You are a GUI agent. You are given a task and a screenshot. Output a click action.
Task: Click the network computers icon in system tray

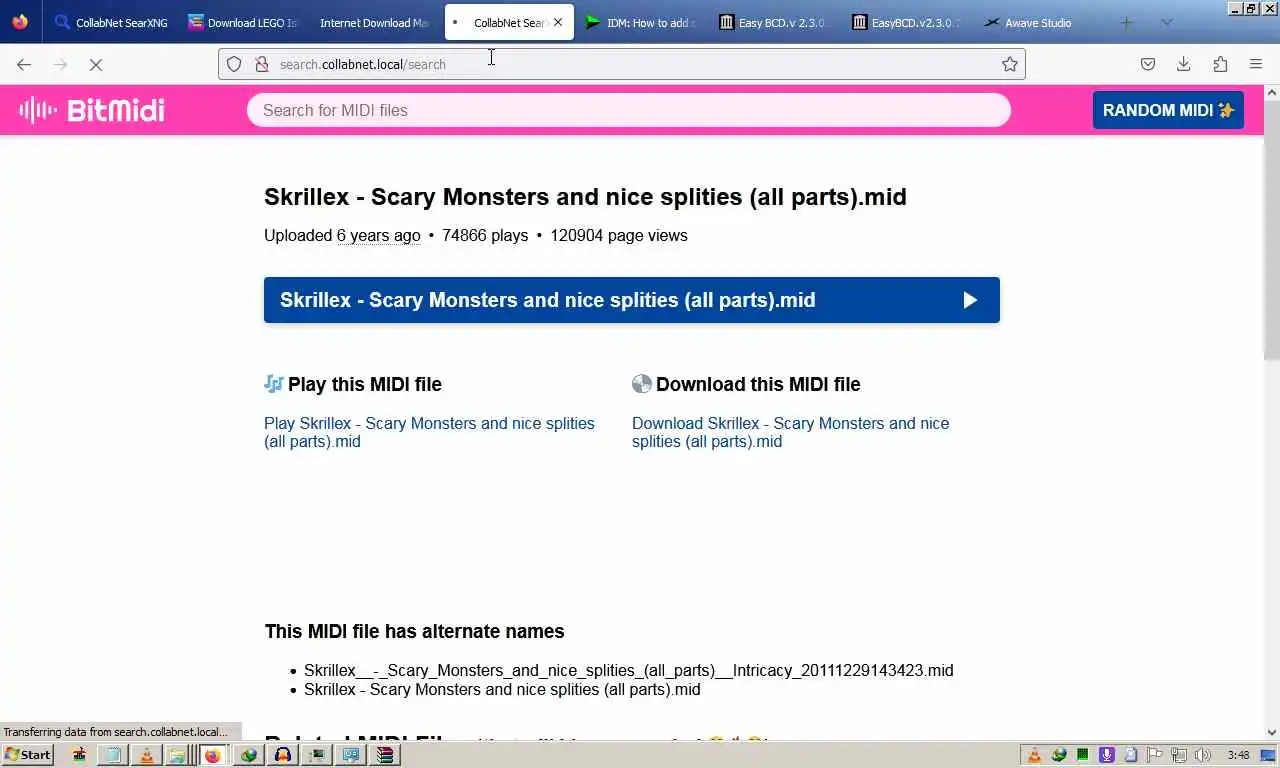1179,755
